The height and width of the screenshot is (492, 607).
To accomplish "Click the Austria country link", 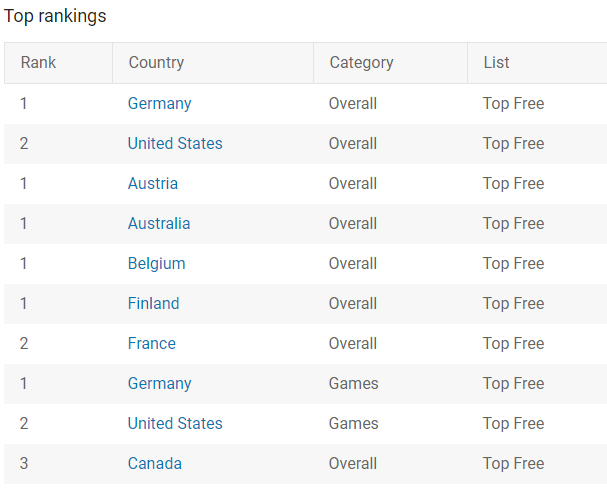I will click(153, 183).
